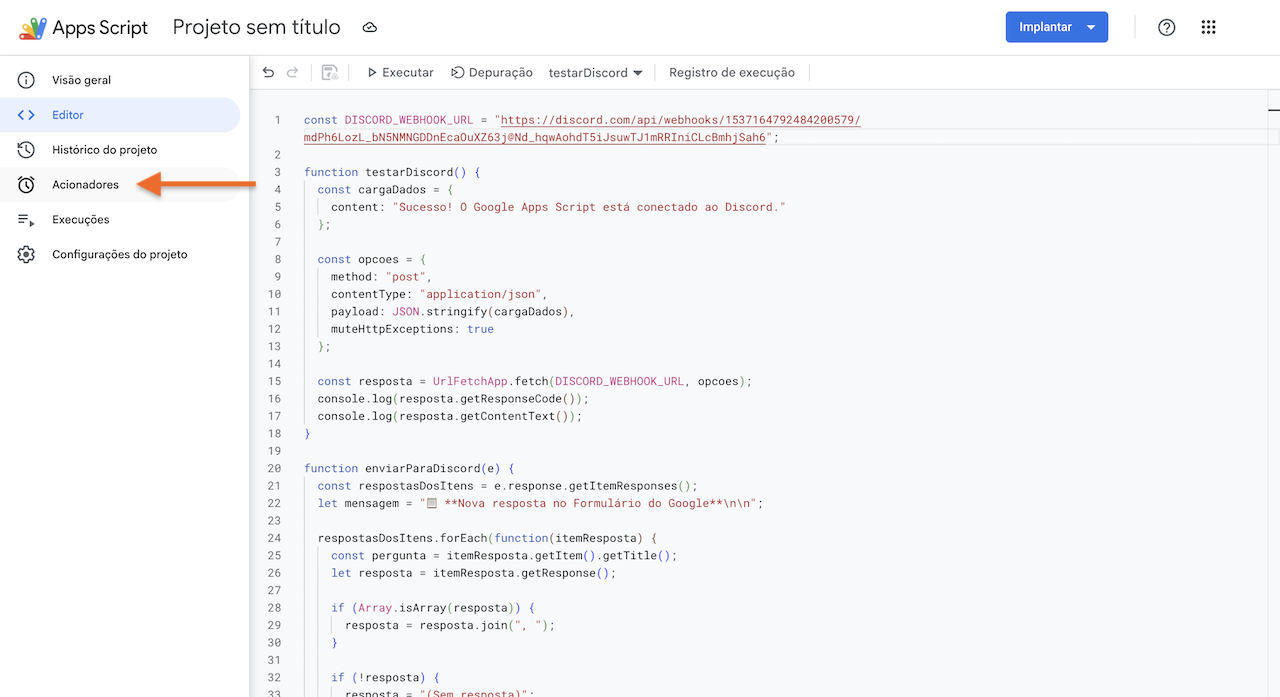
Task: Click the 'respostasDosItens.forEach' line
Action: 487,538
